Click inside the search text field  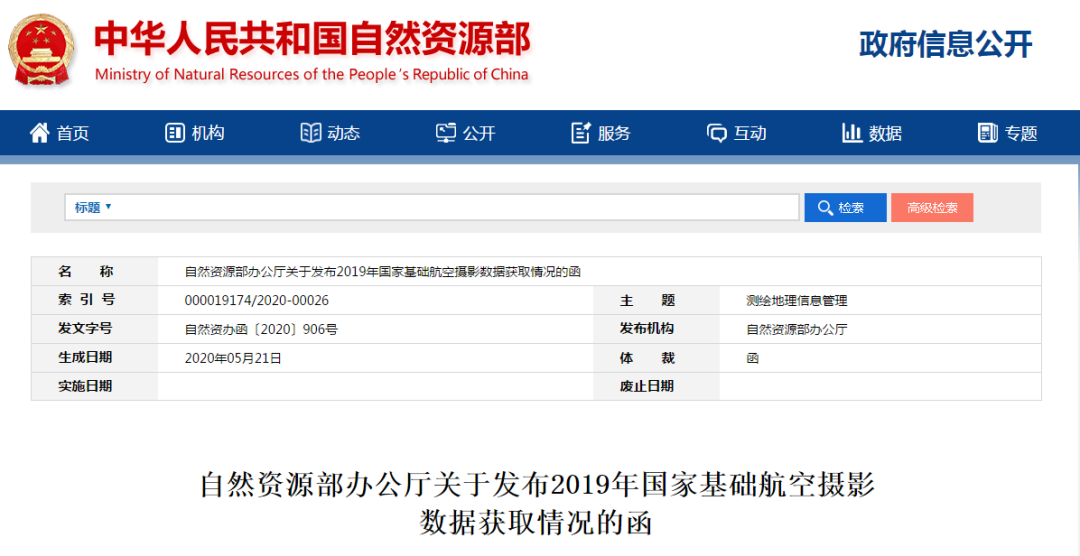[x=450, y=207]
